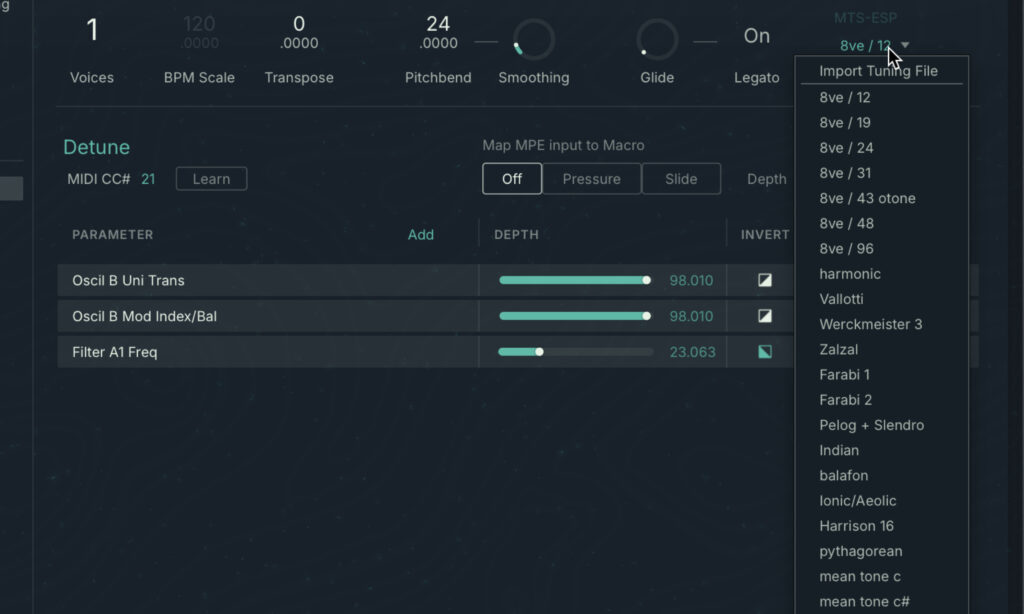Image resolution: width=1024 pixels, height=614 pixels.
Task: Toggle Legato On setting
Action: (x=757, y=36)
